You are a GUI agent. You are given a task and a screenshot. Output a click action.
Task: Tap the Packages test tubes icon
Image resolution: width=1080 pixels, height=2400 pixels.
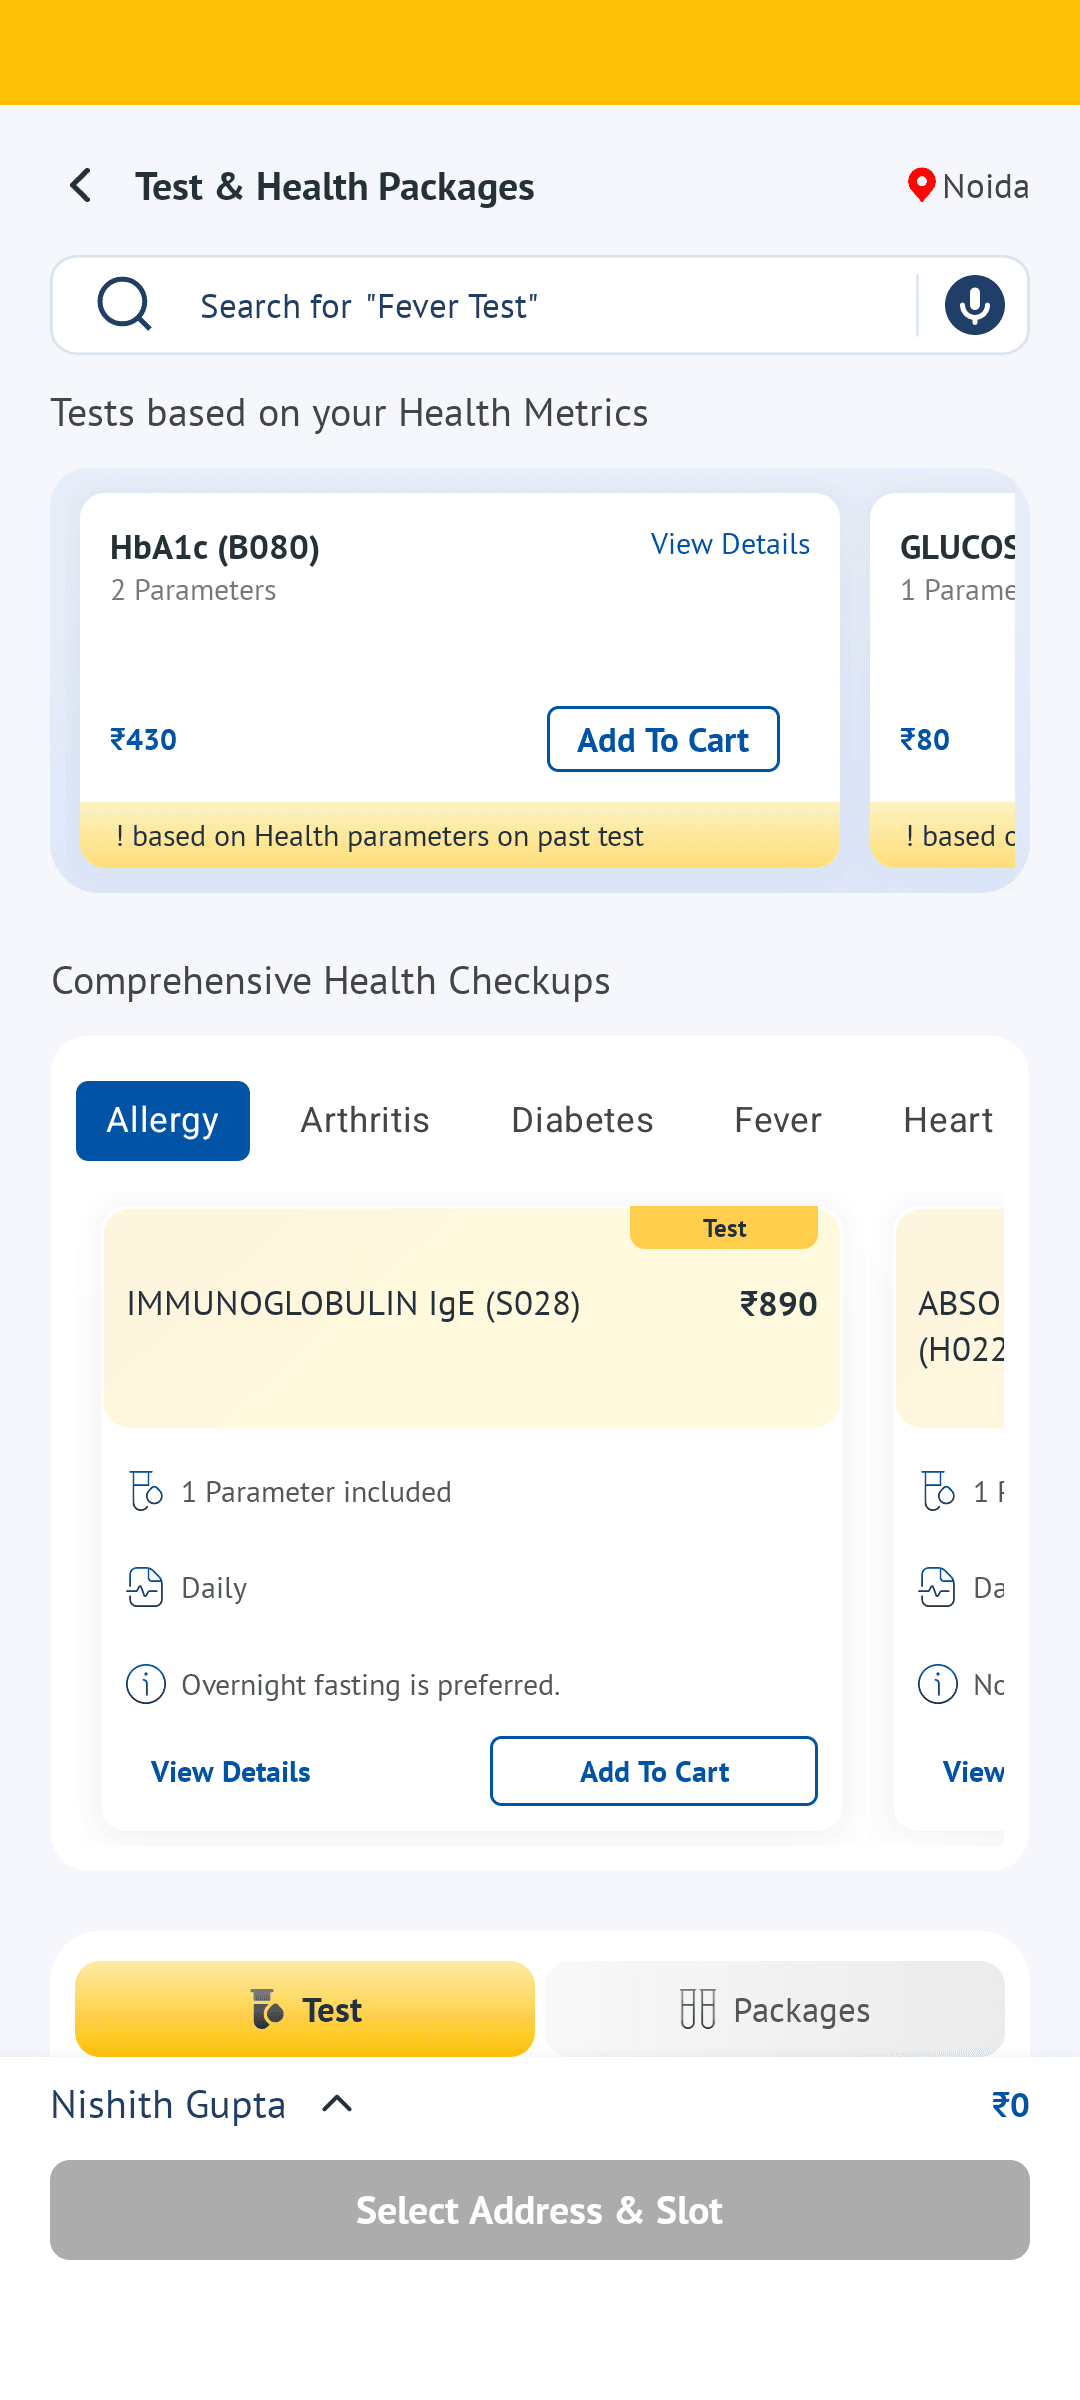(698, 2009)
